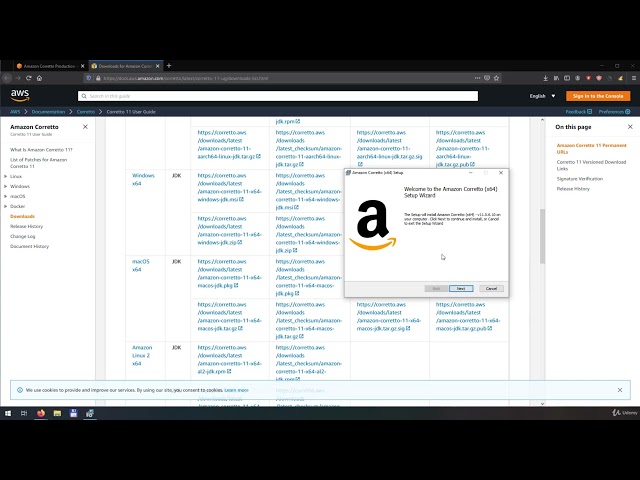
Task: Click the AWS logo in the header
Action: pyautogui.click(x=20, y=96)
